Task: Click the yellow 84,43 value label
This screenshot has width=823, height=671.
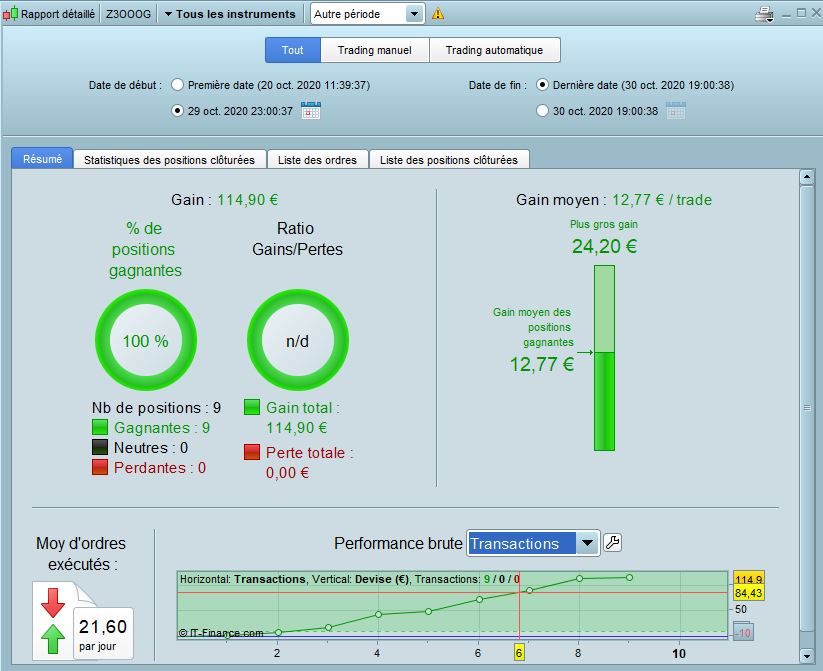Action: 748,593
